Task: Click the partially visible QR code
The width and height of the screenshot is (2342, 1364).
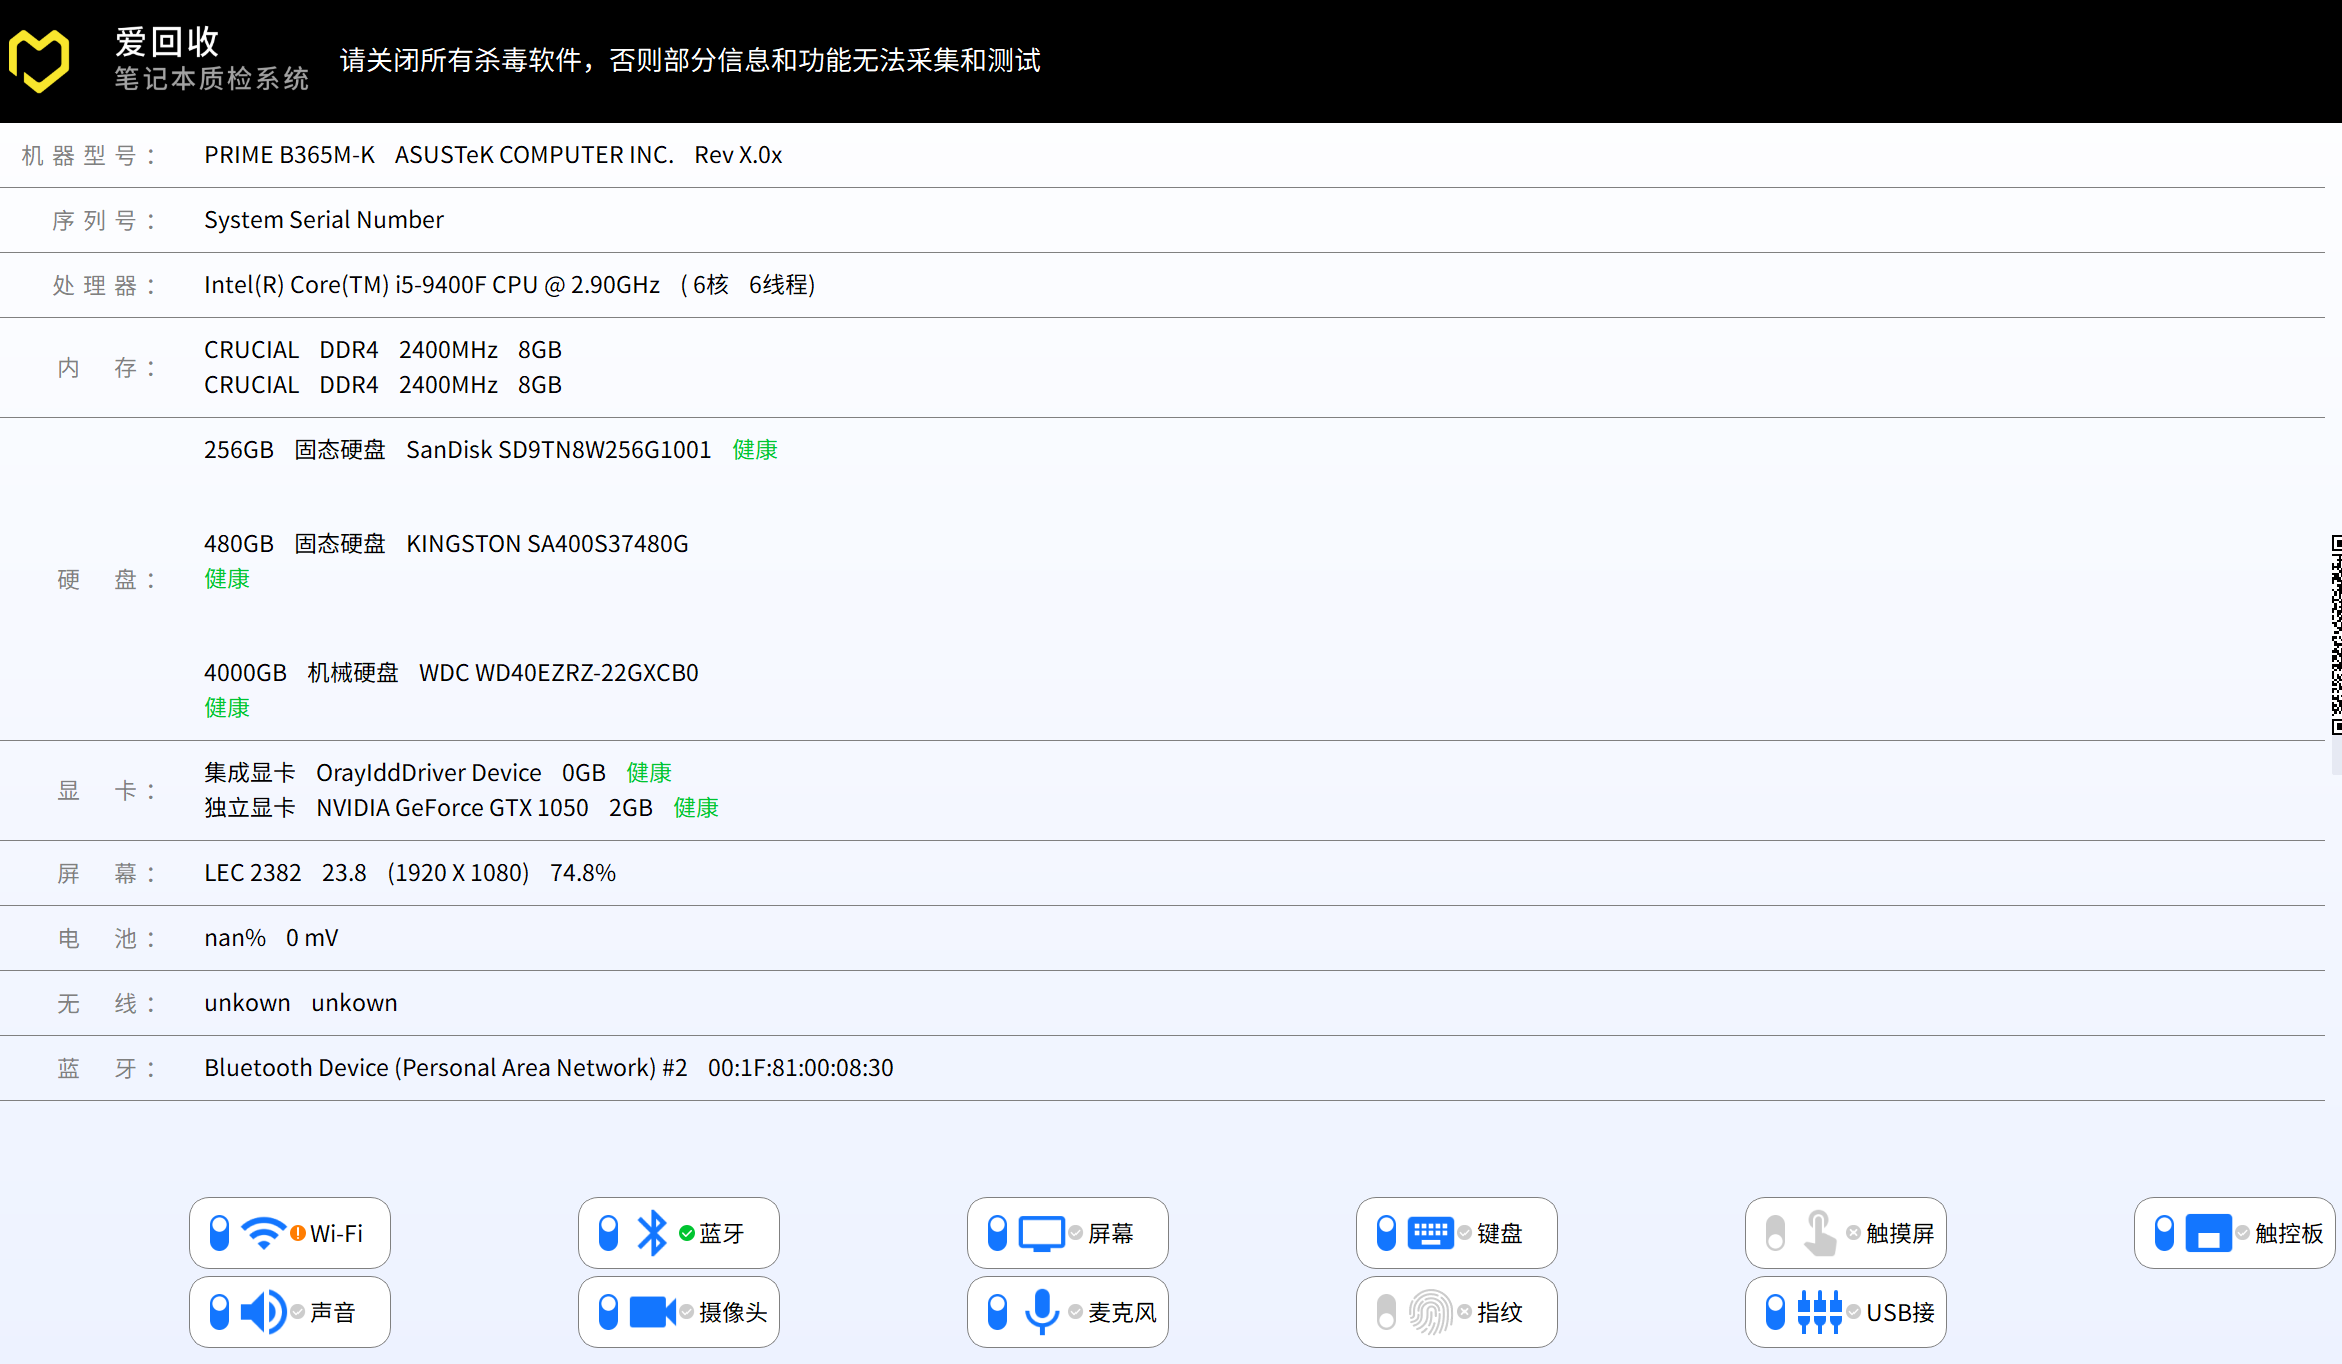Action: pos(2337,635)
